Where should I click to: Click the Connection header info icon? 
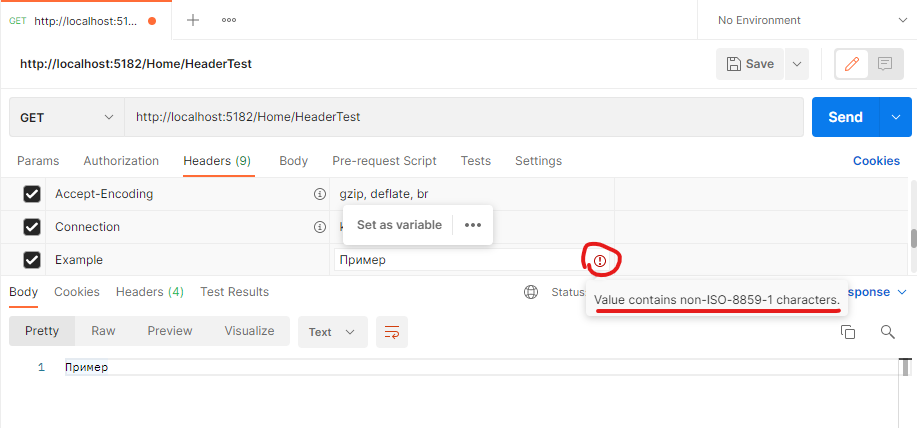(319, 227)
